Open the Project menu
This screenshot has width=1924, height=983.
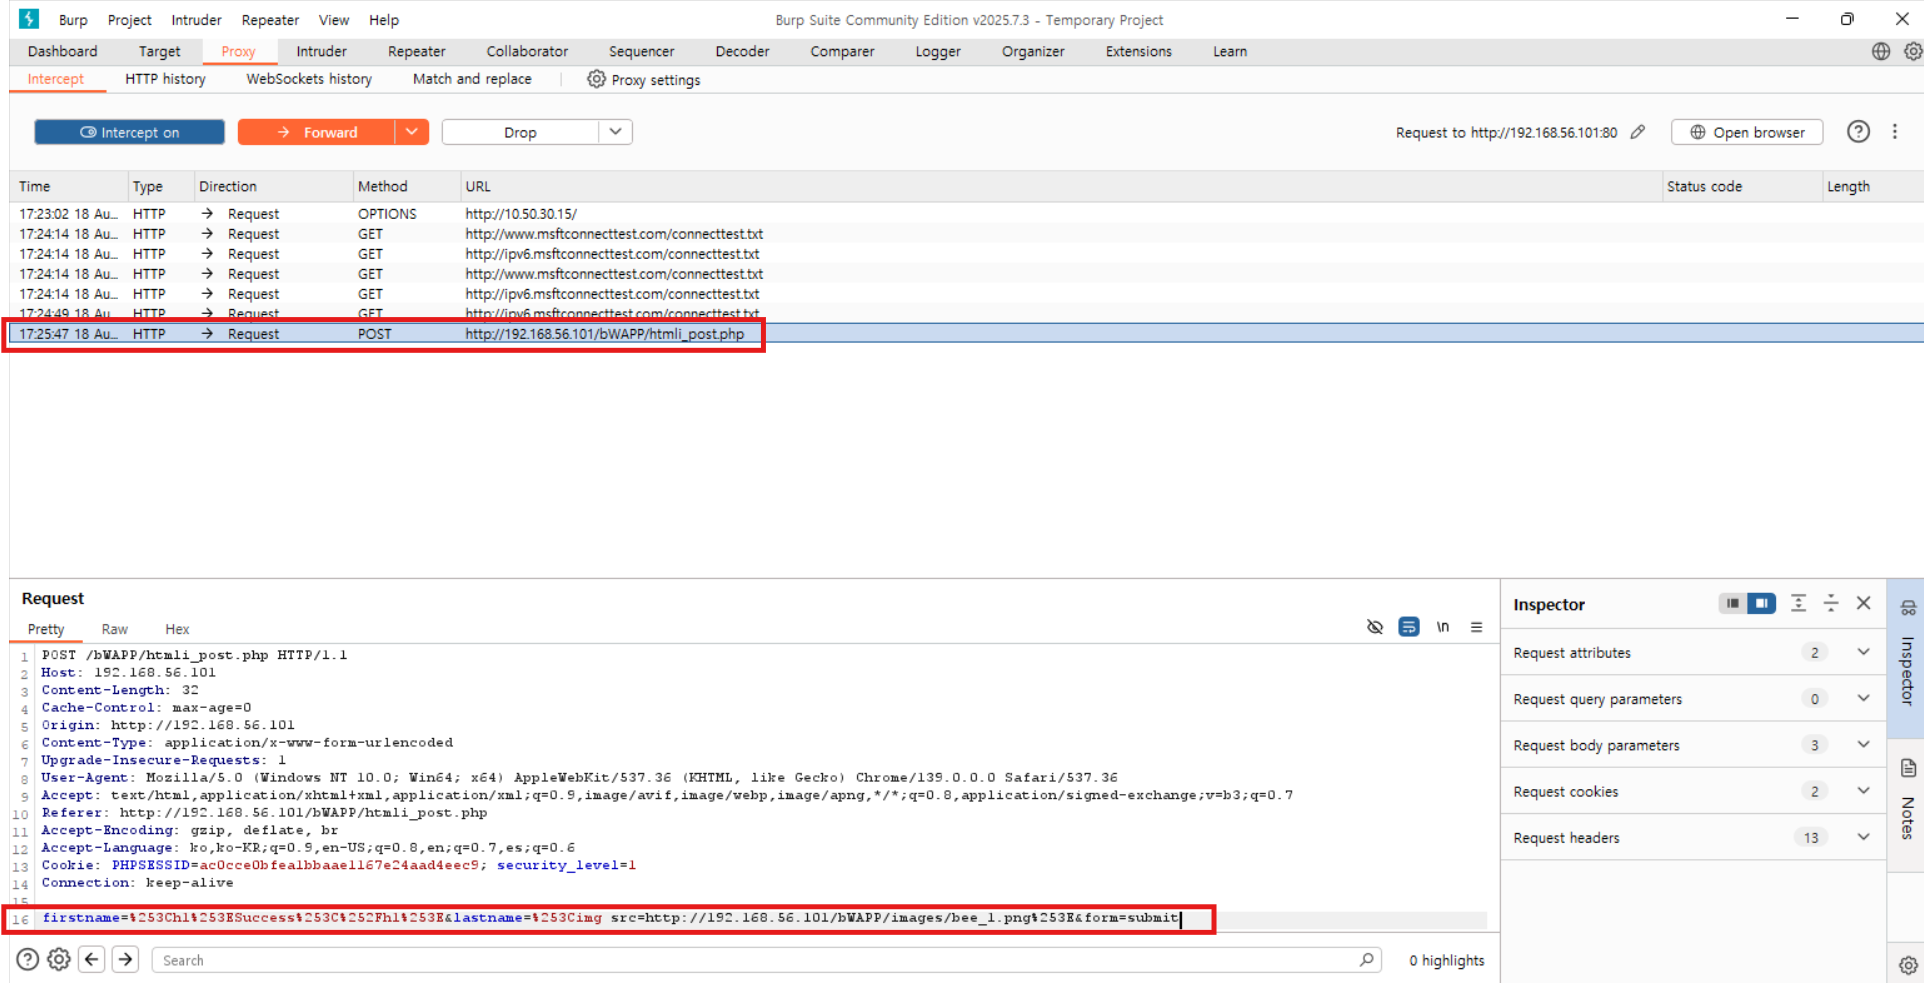[130, 20]
